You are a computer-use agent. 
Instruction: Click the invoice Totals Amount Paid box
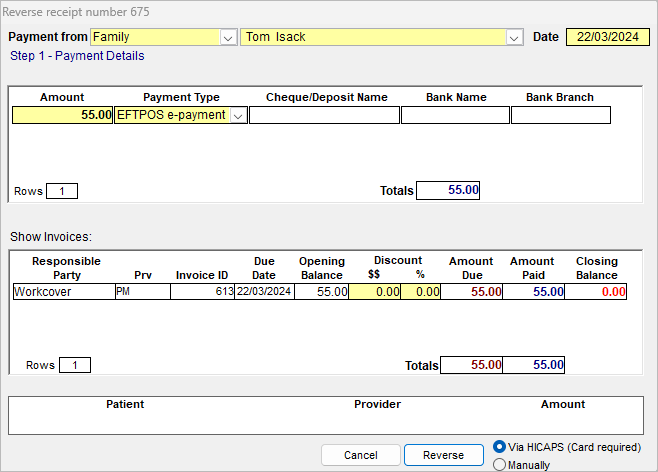533,365
